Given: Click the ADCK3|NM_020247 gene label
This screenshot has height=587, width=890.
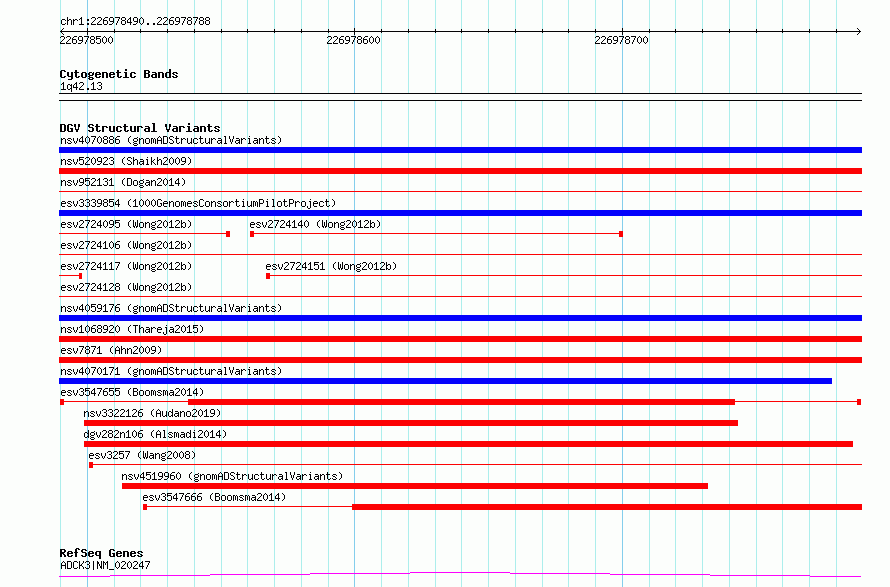Looking at the screenshot, I should point(105,565).
